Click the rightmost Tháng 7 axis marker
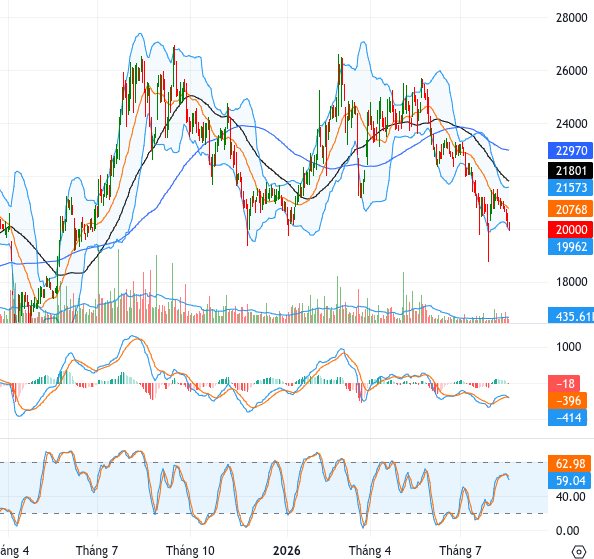 point(460,550)
